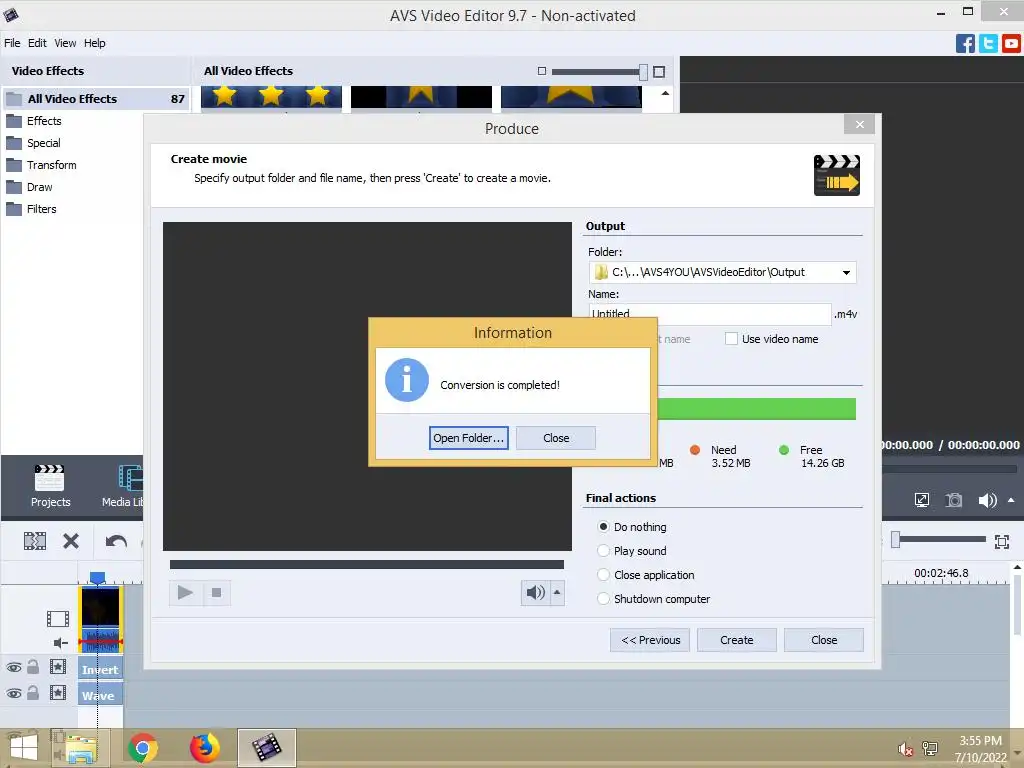Click the timeline split icon
1024x768 pixels.
pyautogui.click(x=35, y=541)
